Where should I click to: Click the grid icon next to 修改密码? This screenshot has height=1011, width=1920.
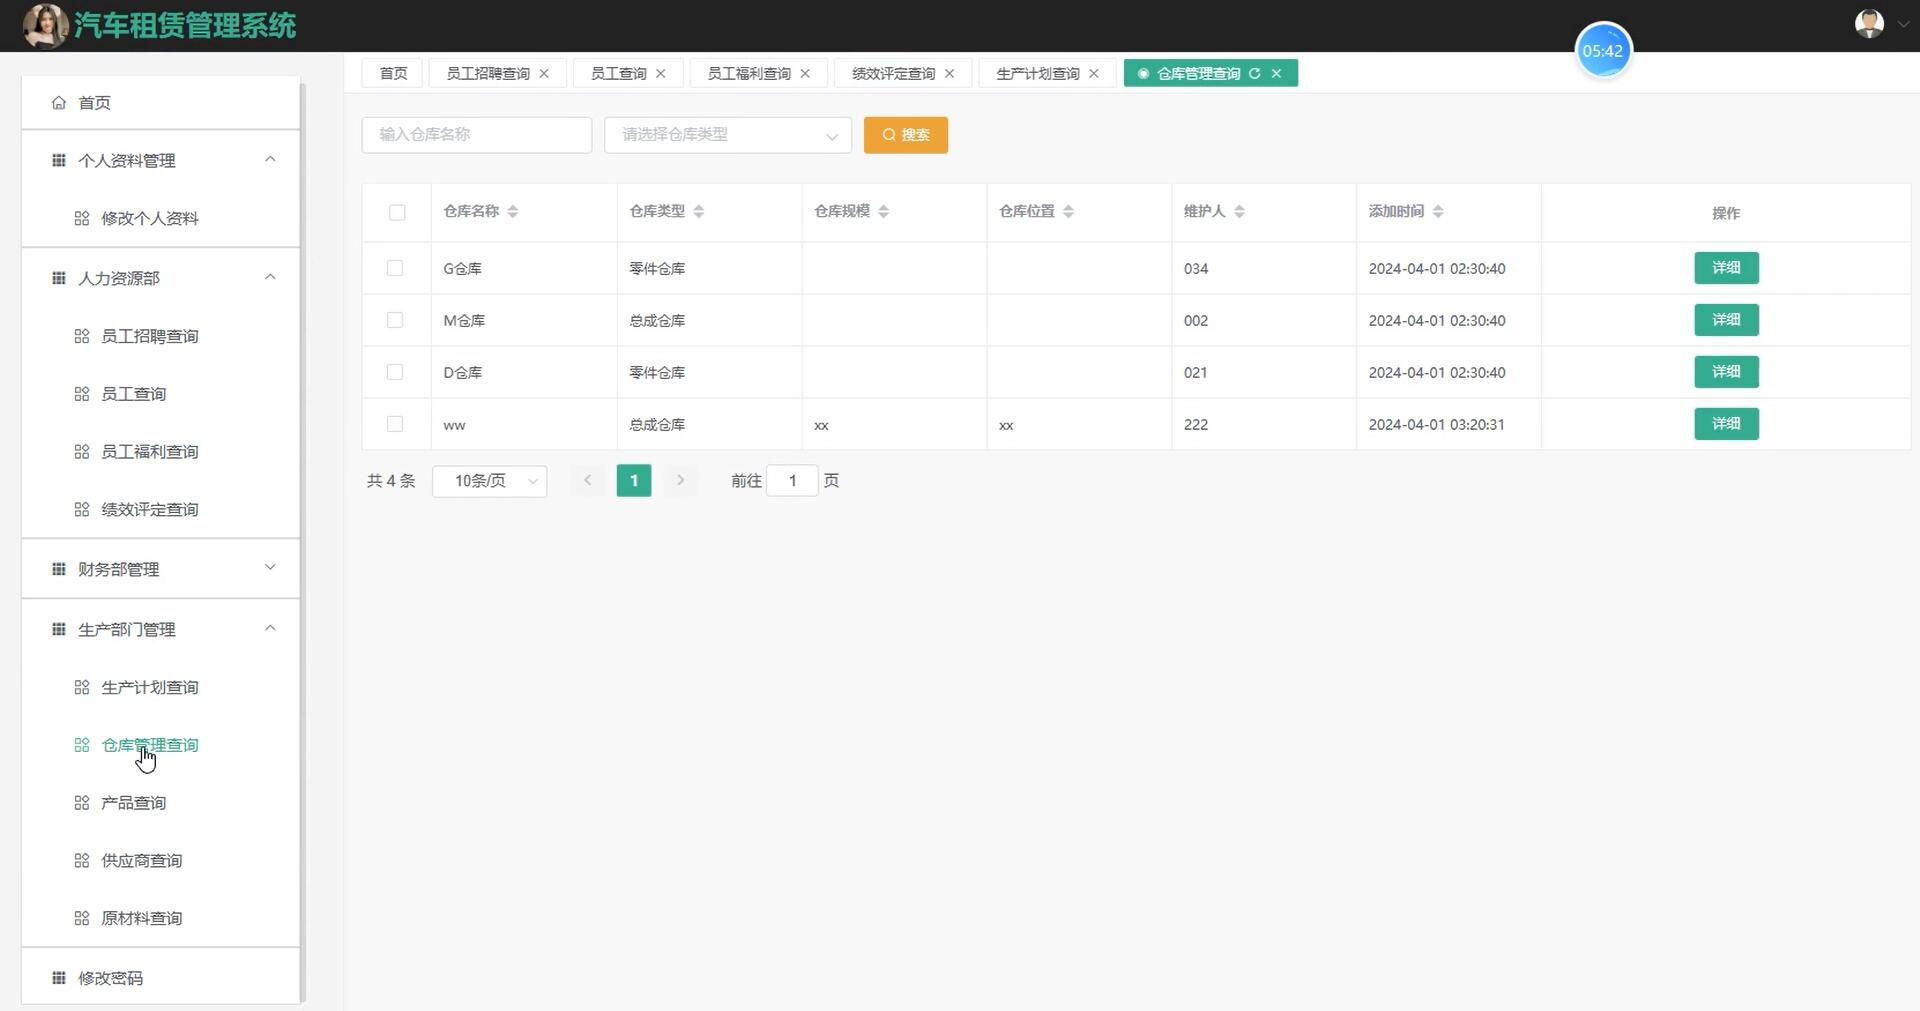[x=59, y=977]
